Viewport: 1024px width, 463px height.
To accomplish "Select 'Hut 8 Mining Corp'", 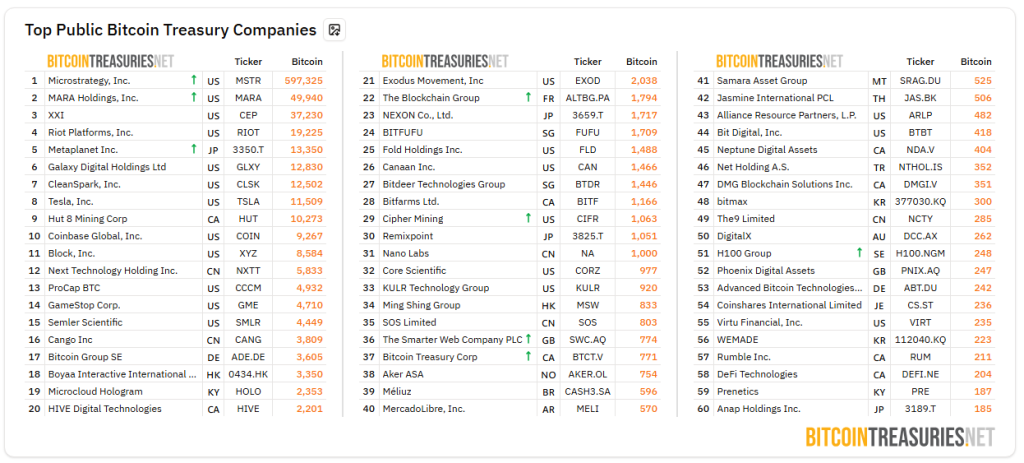I will [x=88, y=219].
